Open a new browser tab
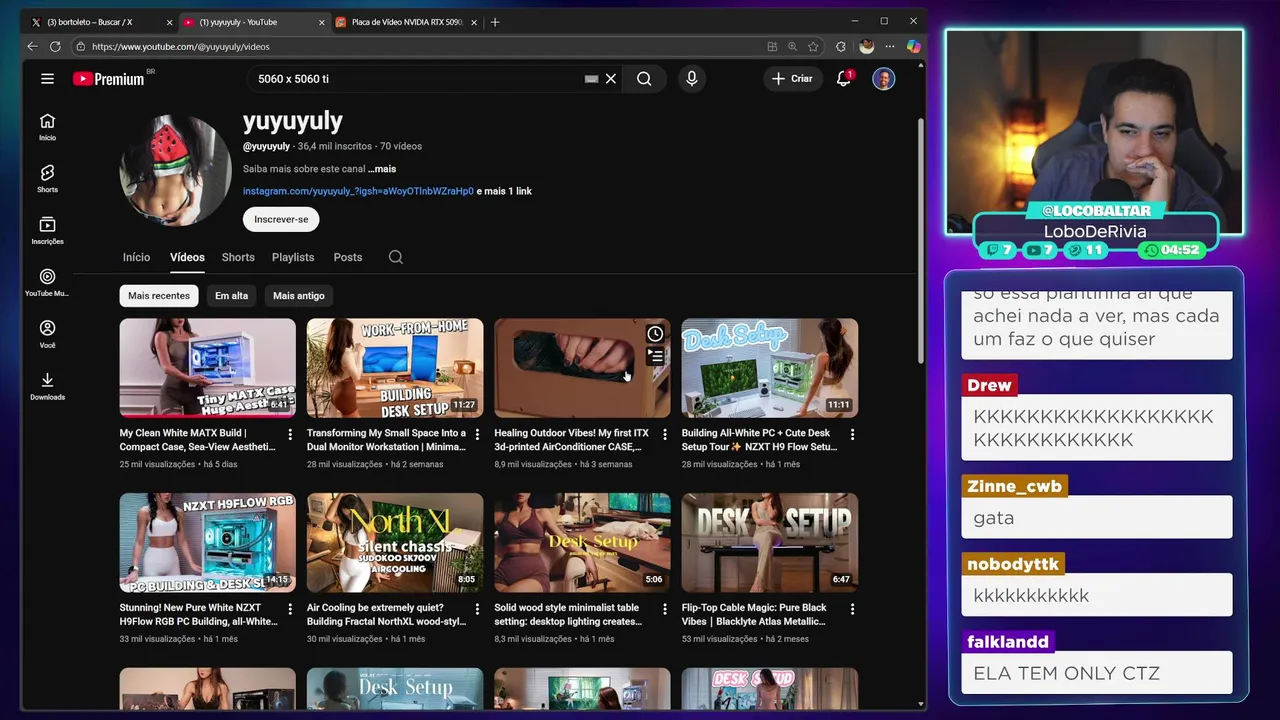1280x720 pixels. click(x=495, y=22)
